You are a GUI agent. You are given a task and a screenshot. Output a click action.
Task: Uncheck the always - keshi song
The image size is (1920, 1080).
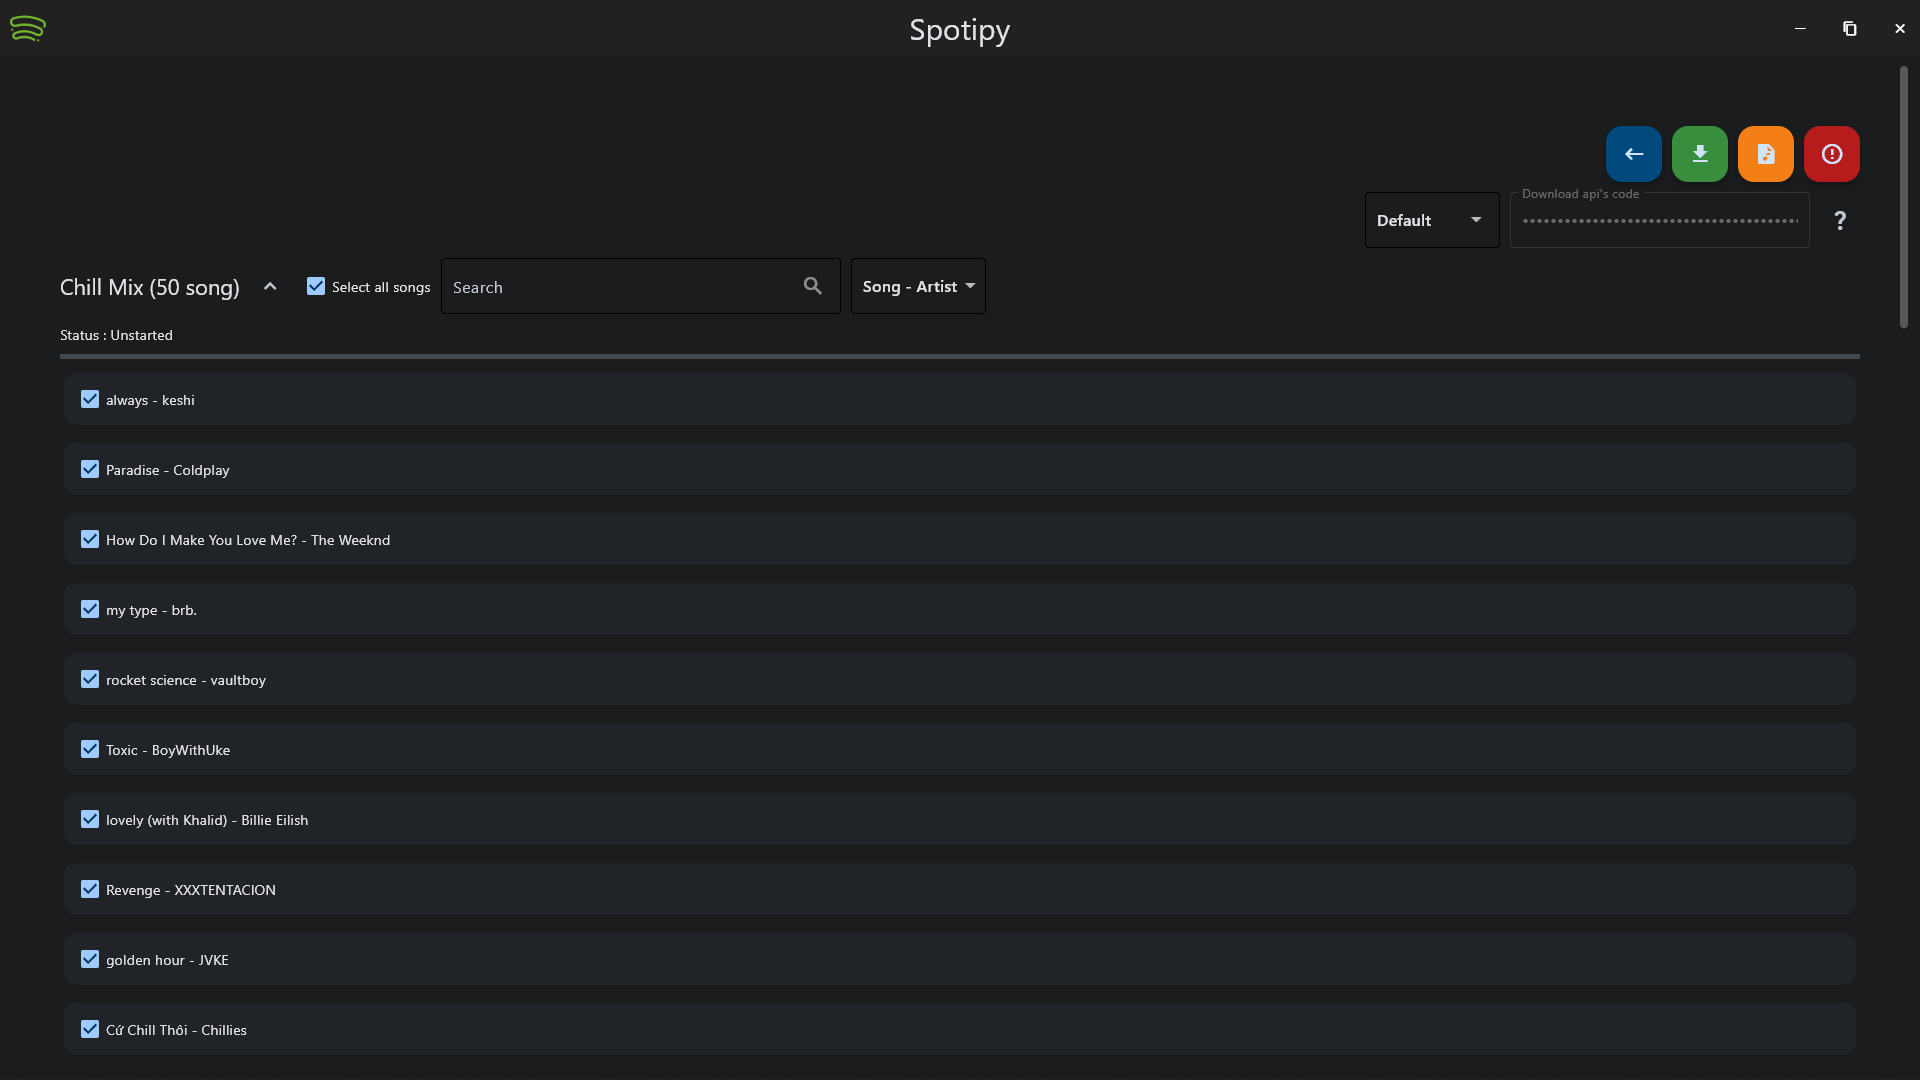tap(90, 399)
